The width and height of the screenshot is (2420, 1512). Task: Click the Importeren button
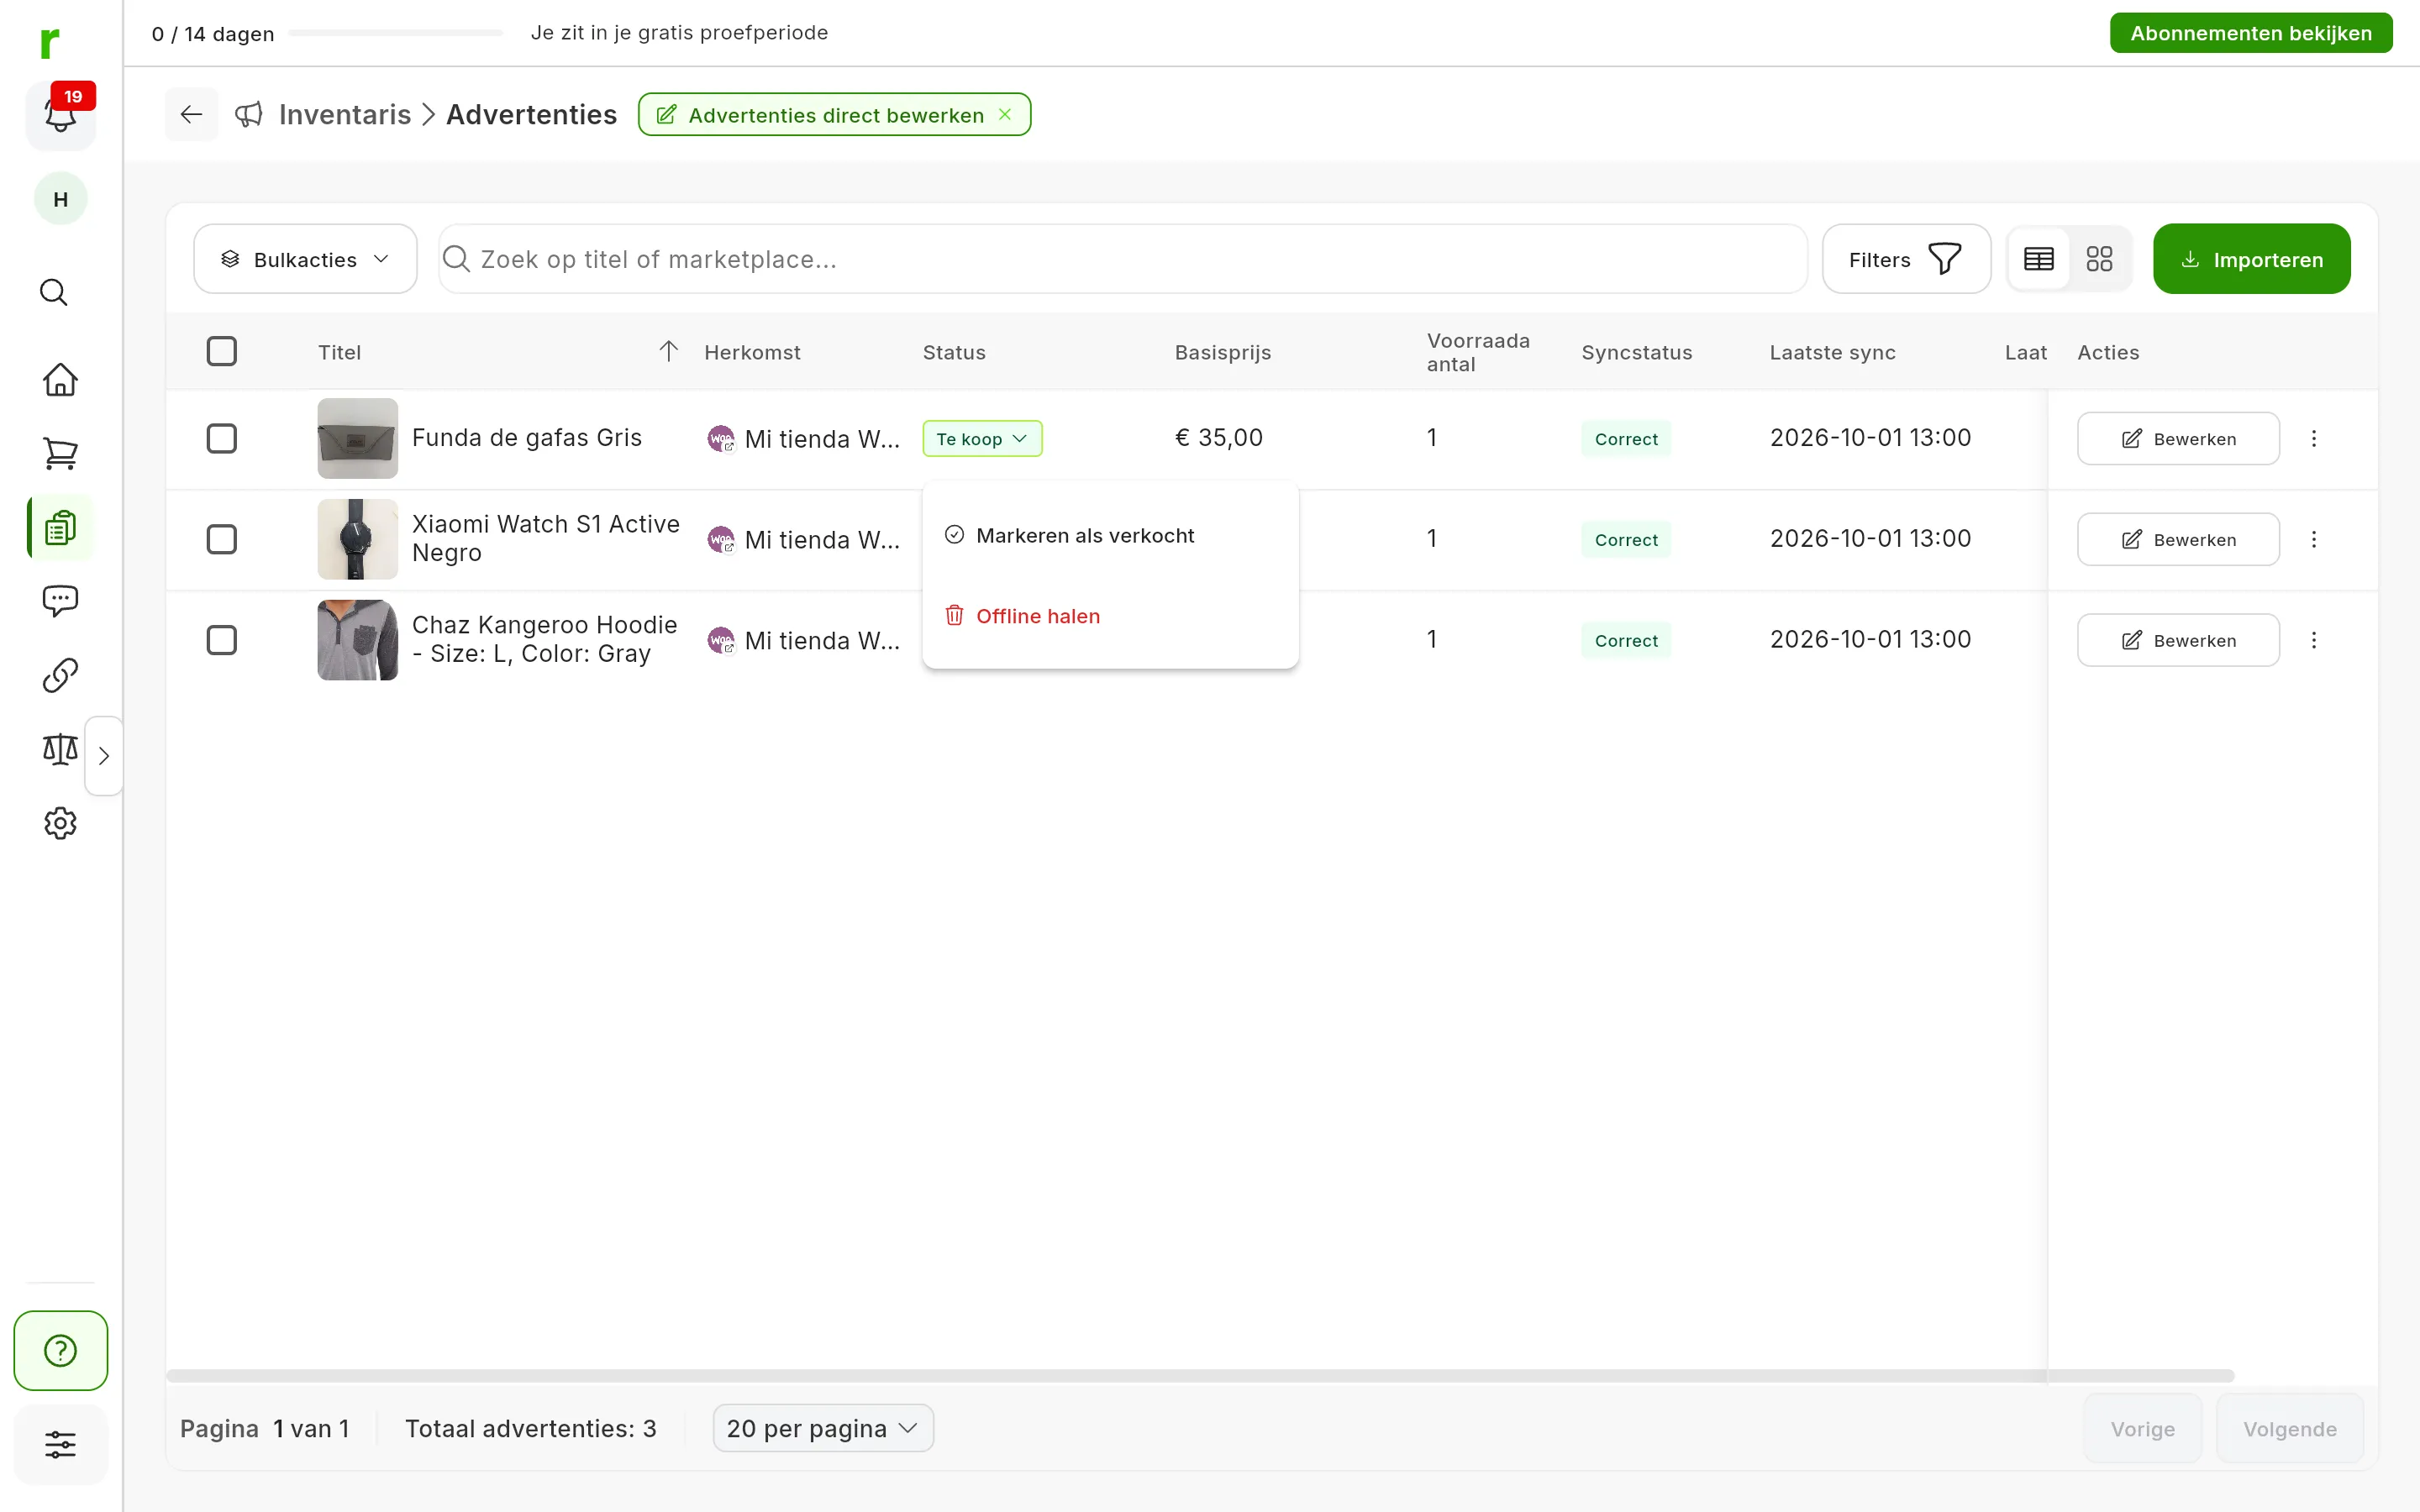(x=2252, y=259)
